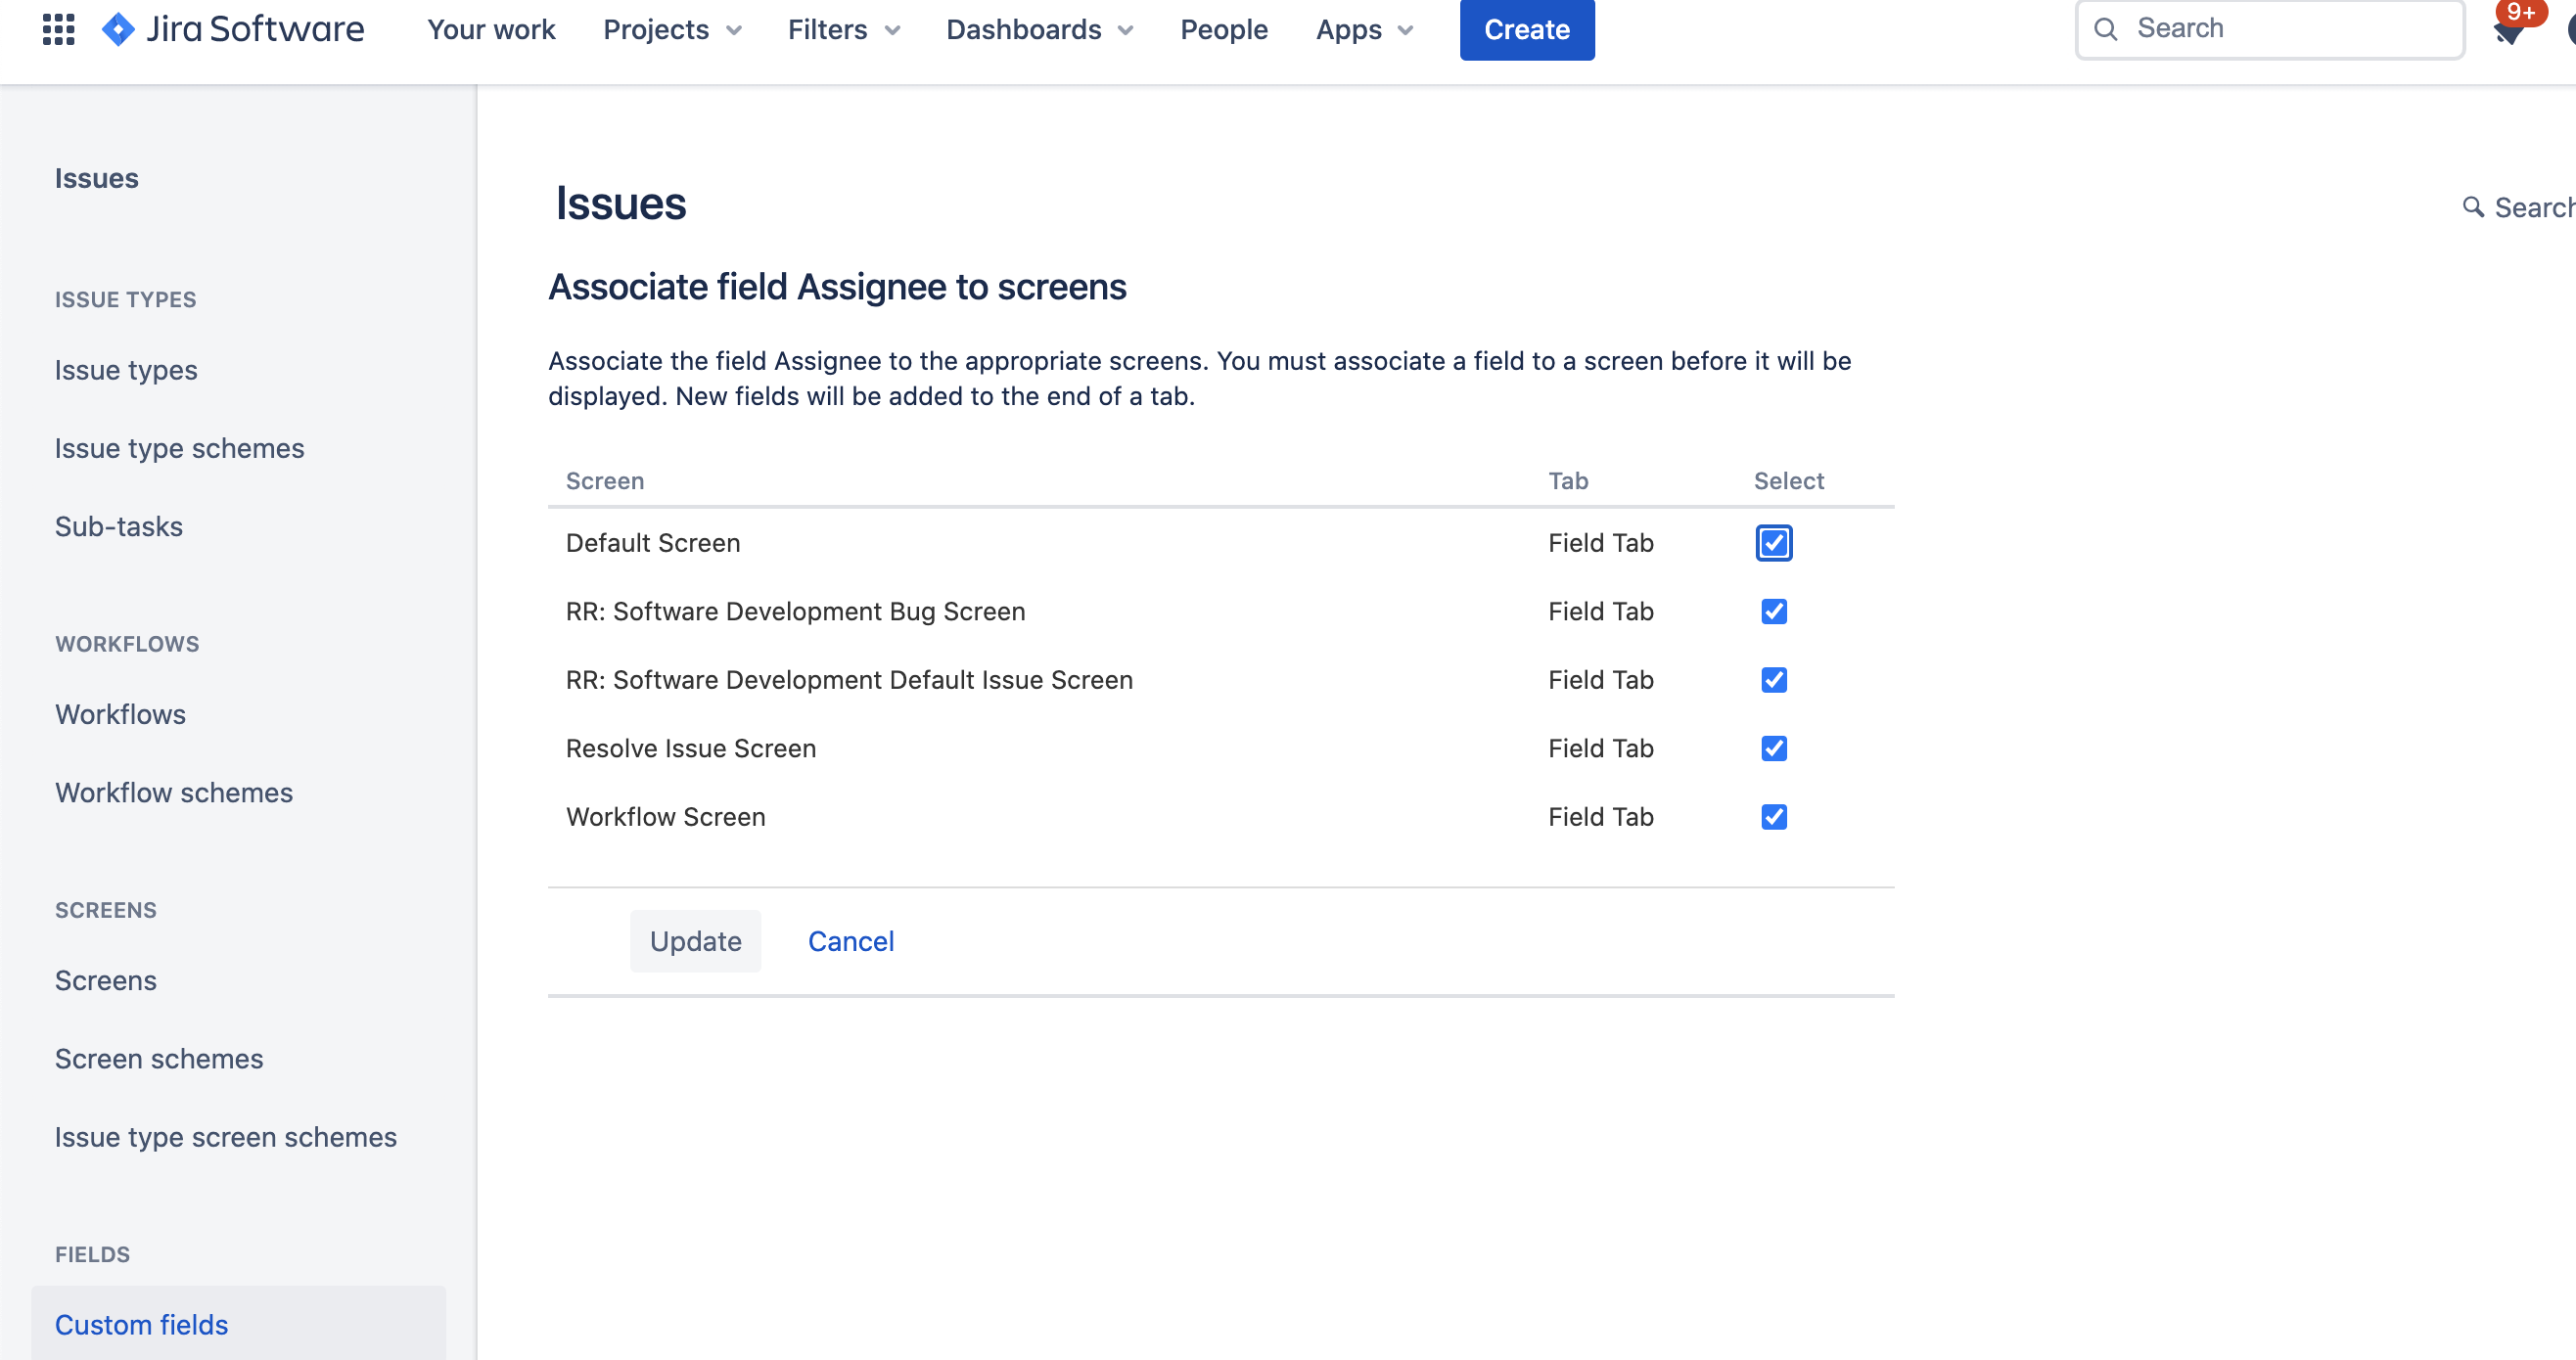Open the app switcher grid icon

(59, 29)
